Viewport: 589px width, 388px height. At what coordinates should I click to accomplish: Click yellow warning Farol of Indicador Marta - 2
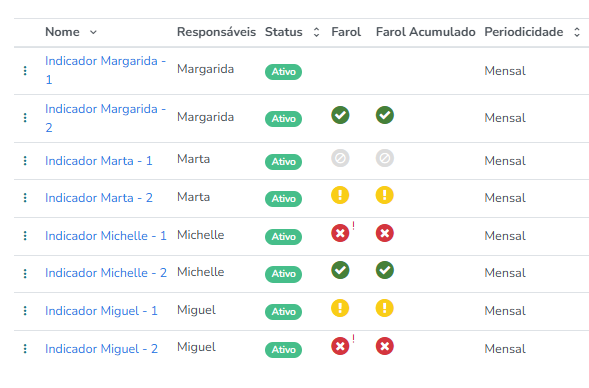tap(340, 195)
